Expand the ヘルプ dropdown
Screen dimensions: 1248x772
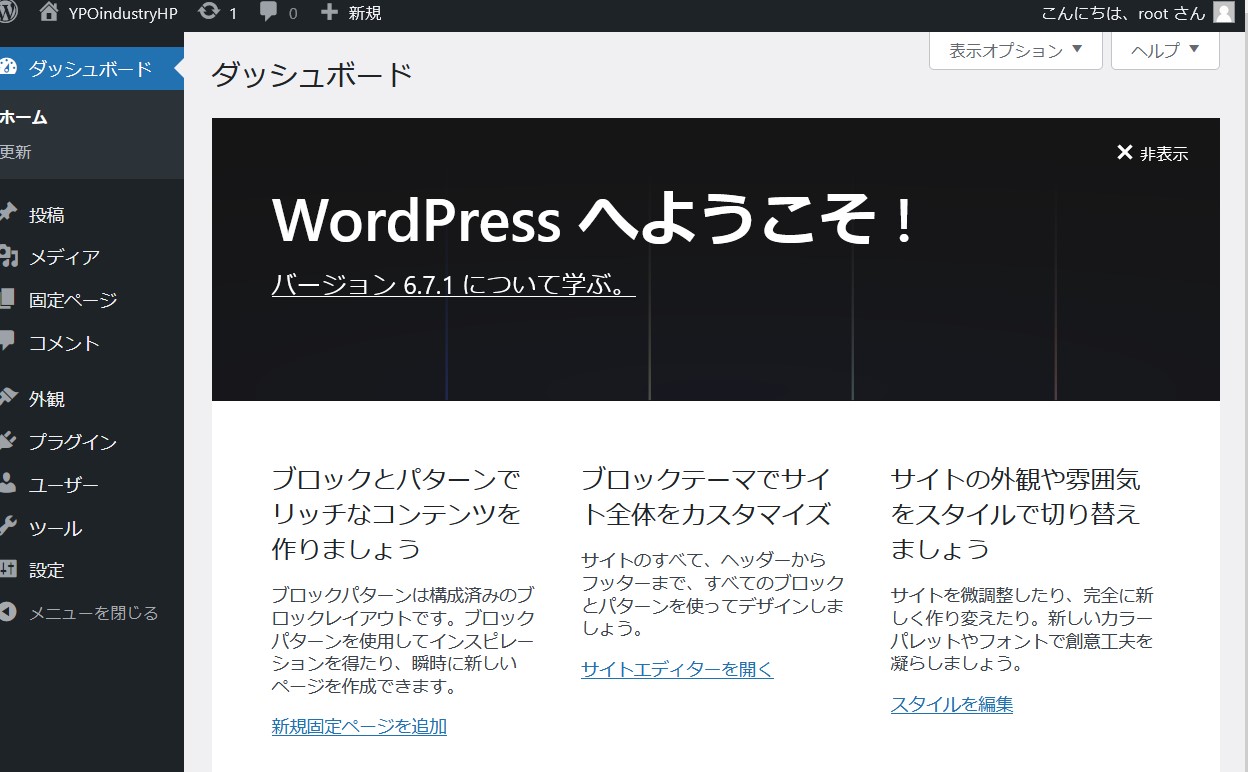coord(1165,50)
